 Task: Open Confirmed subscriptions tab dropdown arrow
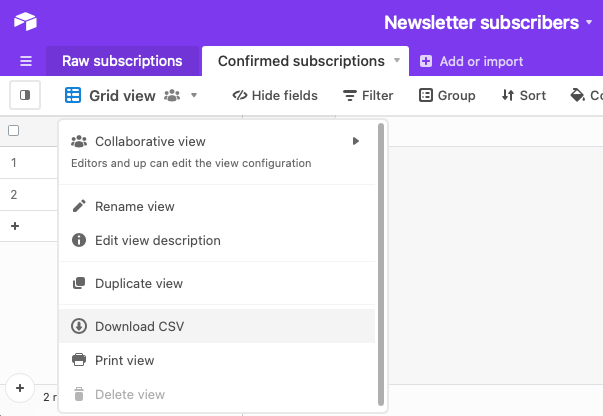(397, 61)
